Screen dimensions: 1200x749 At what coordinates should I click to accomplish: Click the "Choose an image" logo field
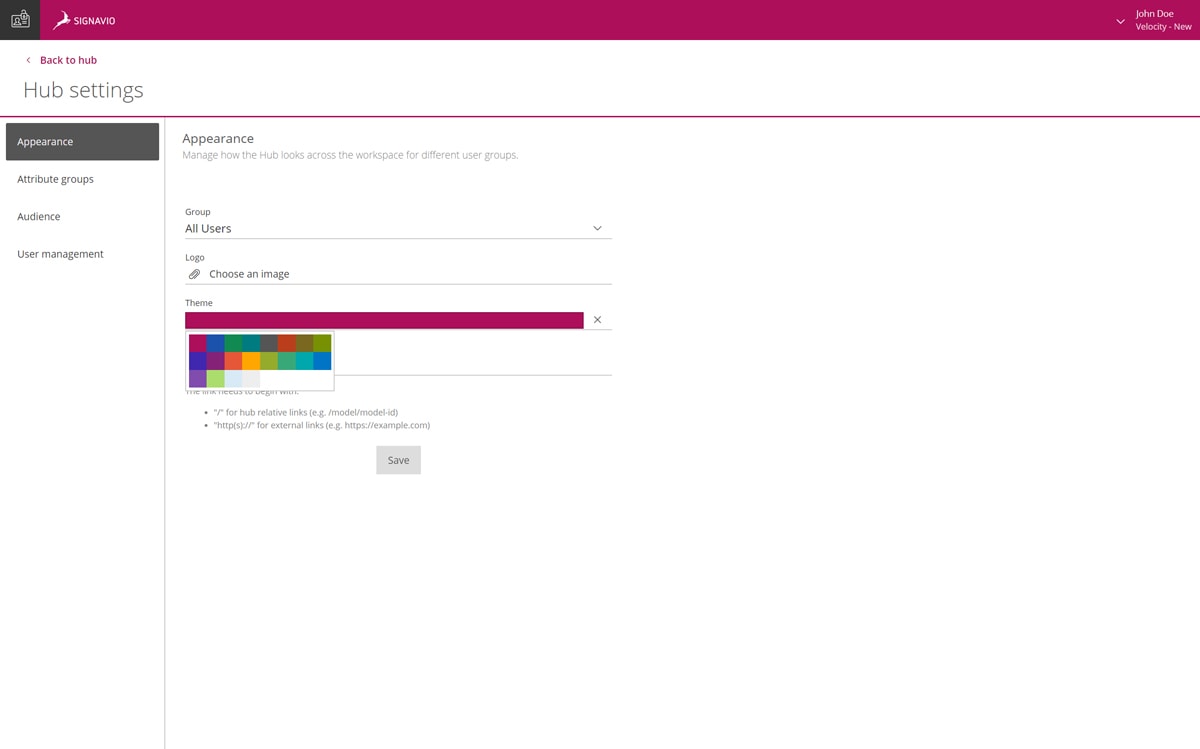(x=249, y=274)
